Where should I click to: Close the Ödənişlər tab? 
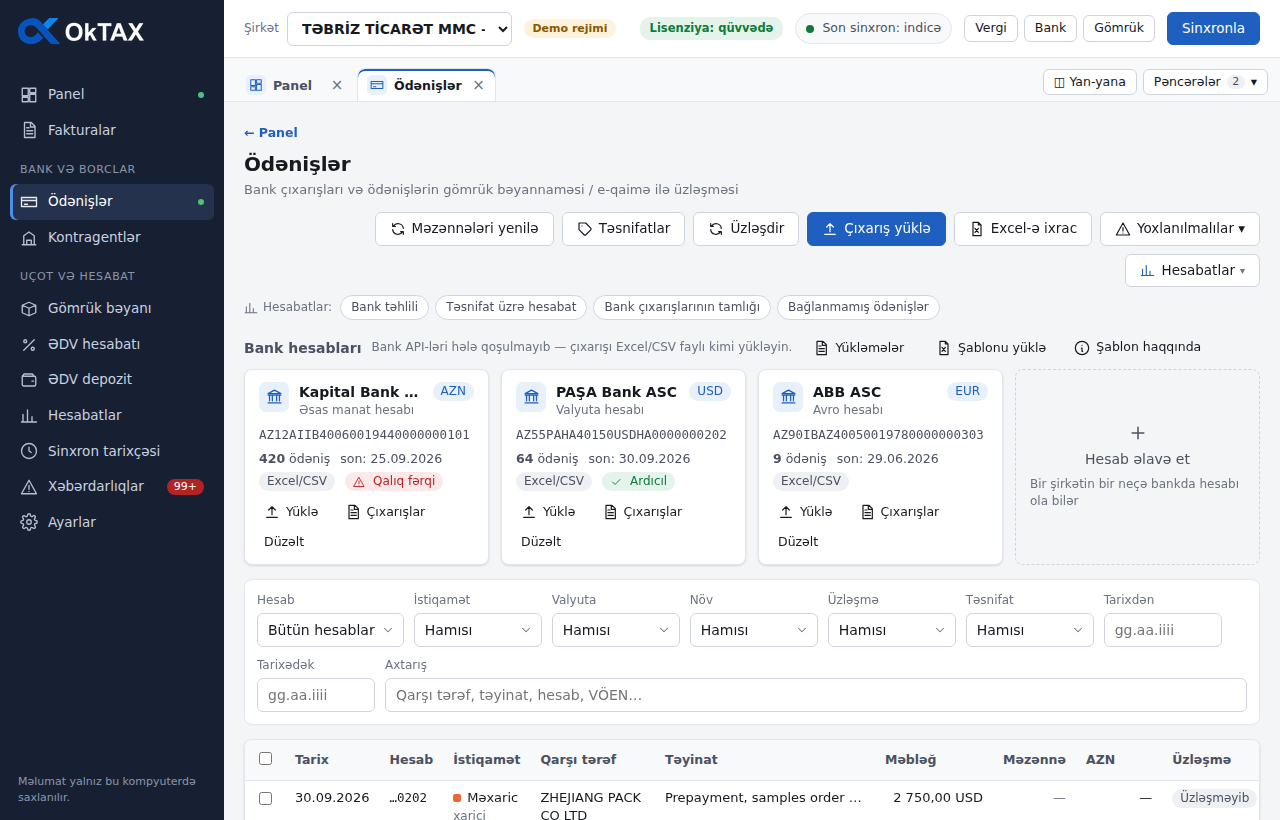(x=479, y=85)
